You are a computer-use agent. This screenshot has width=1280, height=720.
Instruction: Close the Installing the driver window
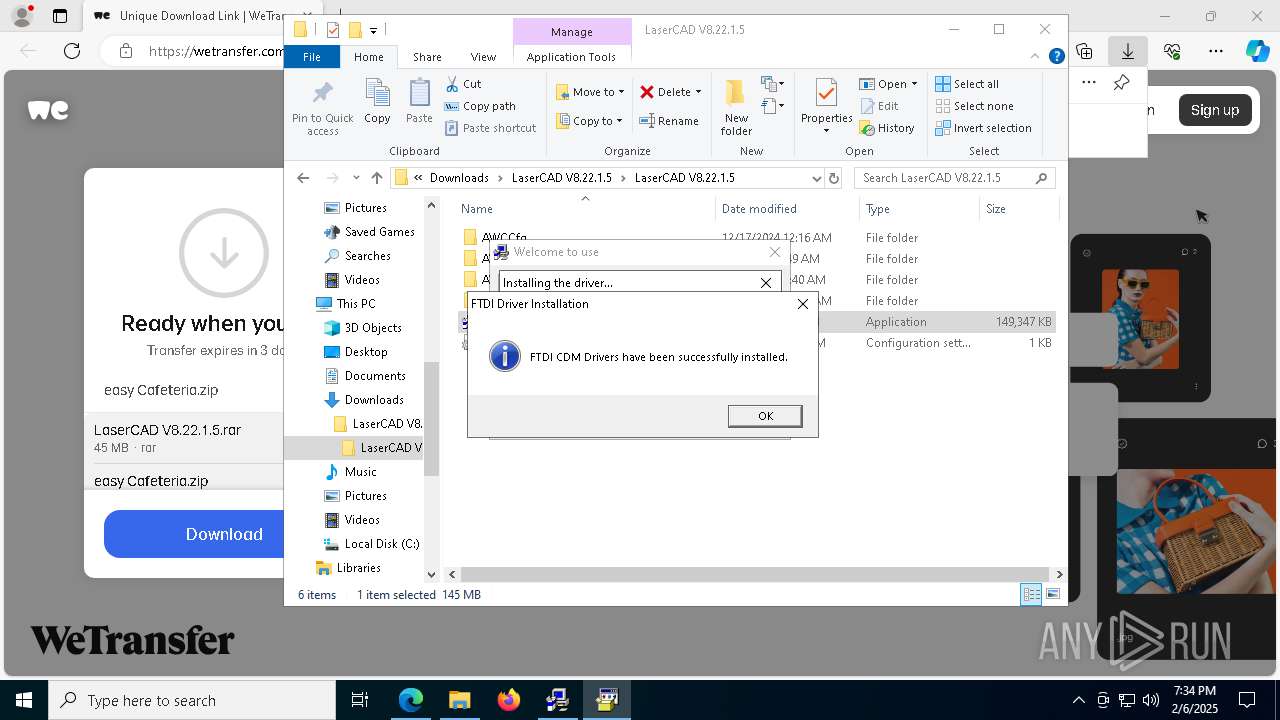[x=766, y=283]
